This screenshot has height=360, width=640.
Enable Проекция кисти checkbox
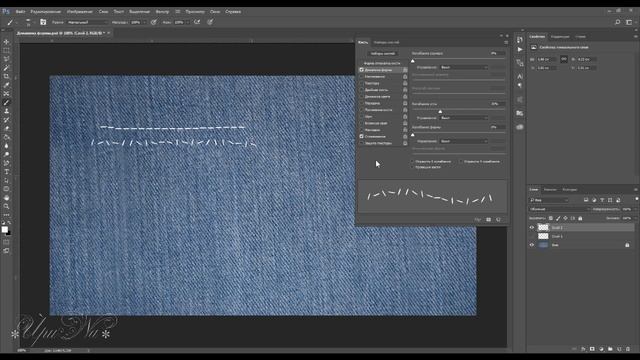tap(413, 167)
